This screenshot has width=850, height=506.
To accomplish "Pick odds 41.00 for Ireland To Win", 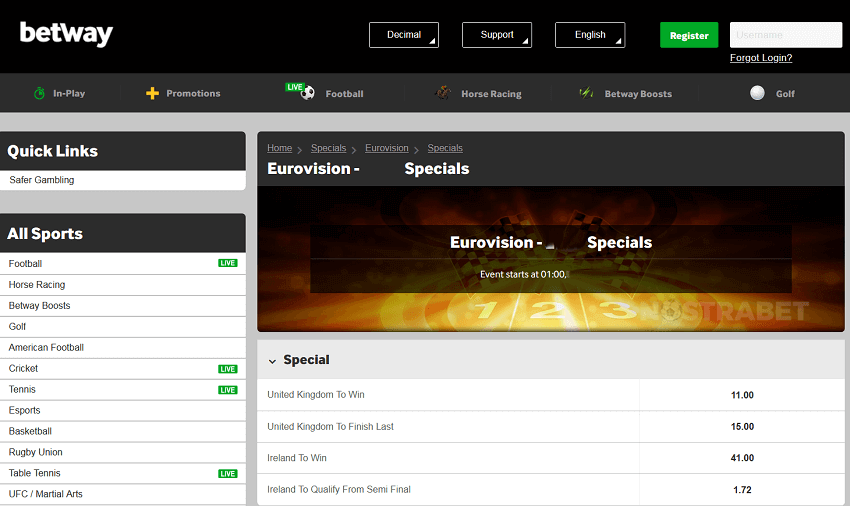I will (x=742, y=458).
